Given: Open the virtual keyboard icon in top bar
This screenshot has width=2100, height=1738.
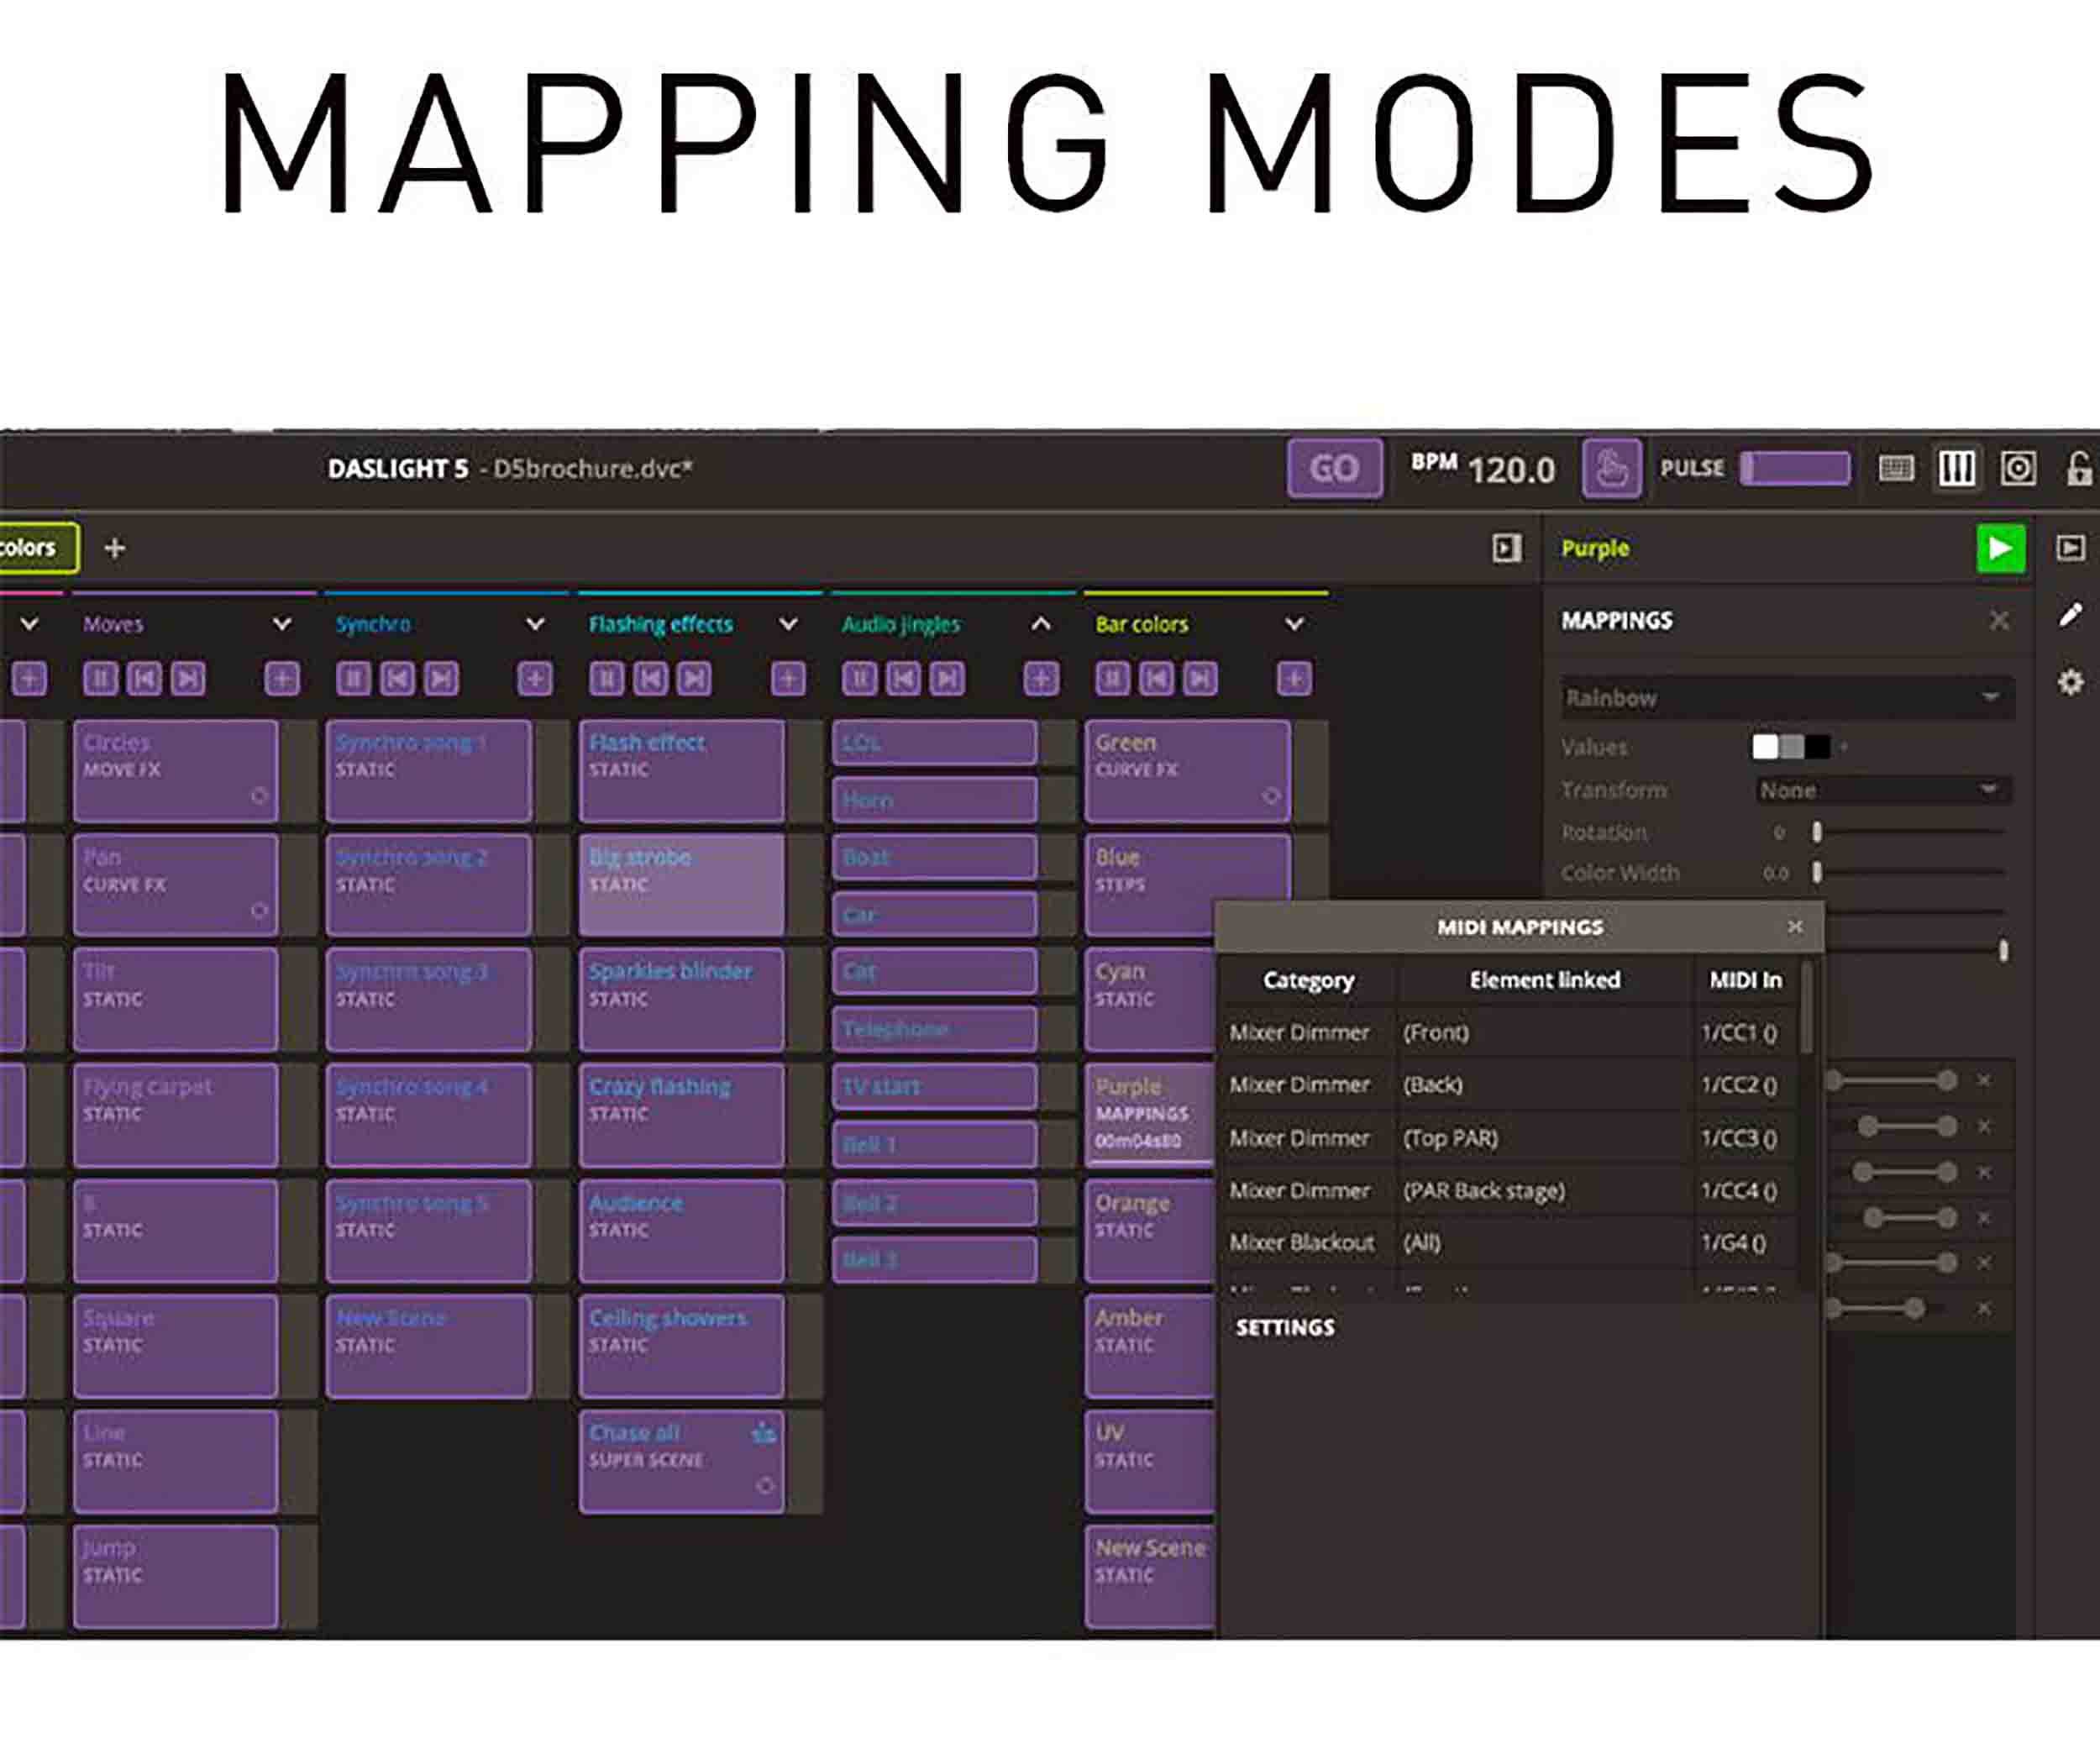Looking at the screenshot, I should (1896, 468).
